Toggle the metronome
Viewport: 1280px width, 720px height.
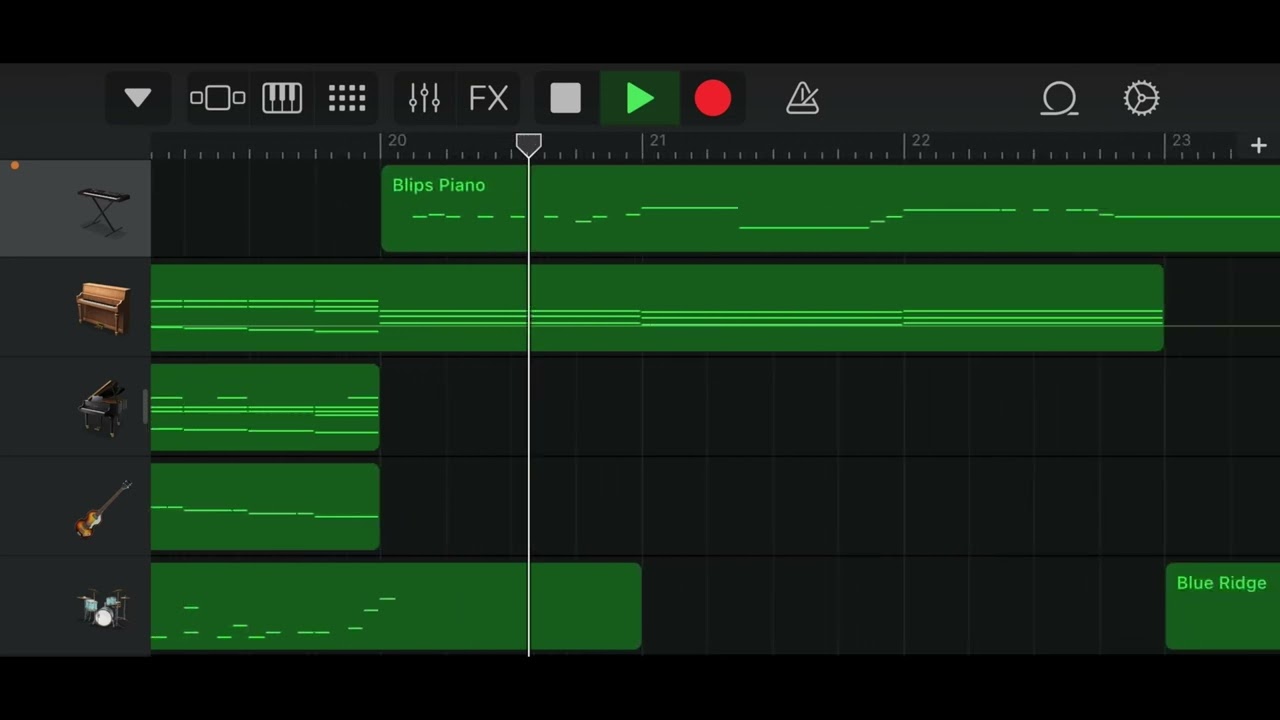click(x=803, y=98)
